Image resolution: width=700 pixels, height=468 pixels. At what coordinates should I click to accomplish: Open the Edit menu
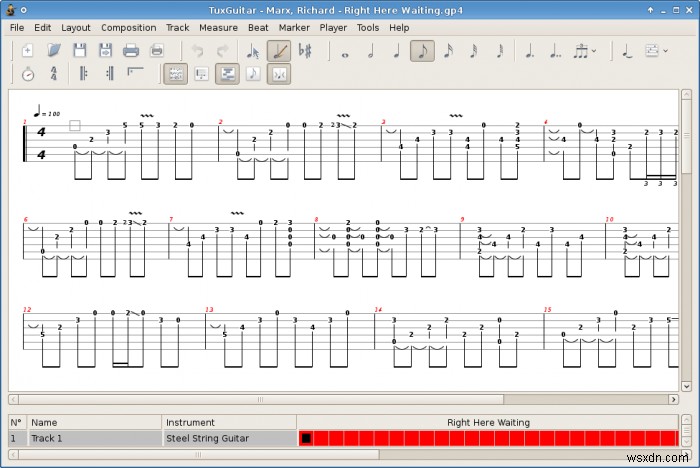(x=42, y=28)
